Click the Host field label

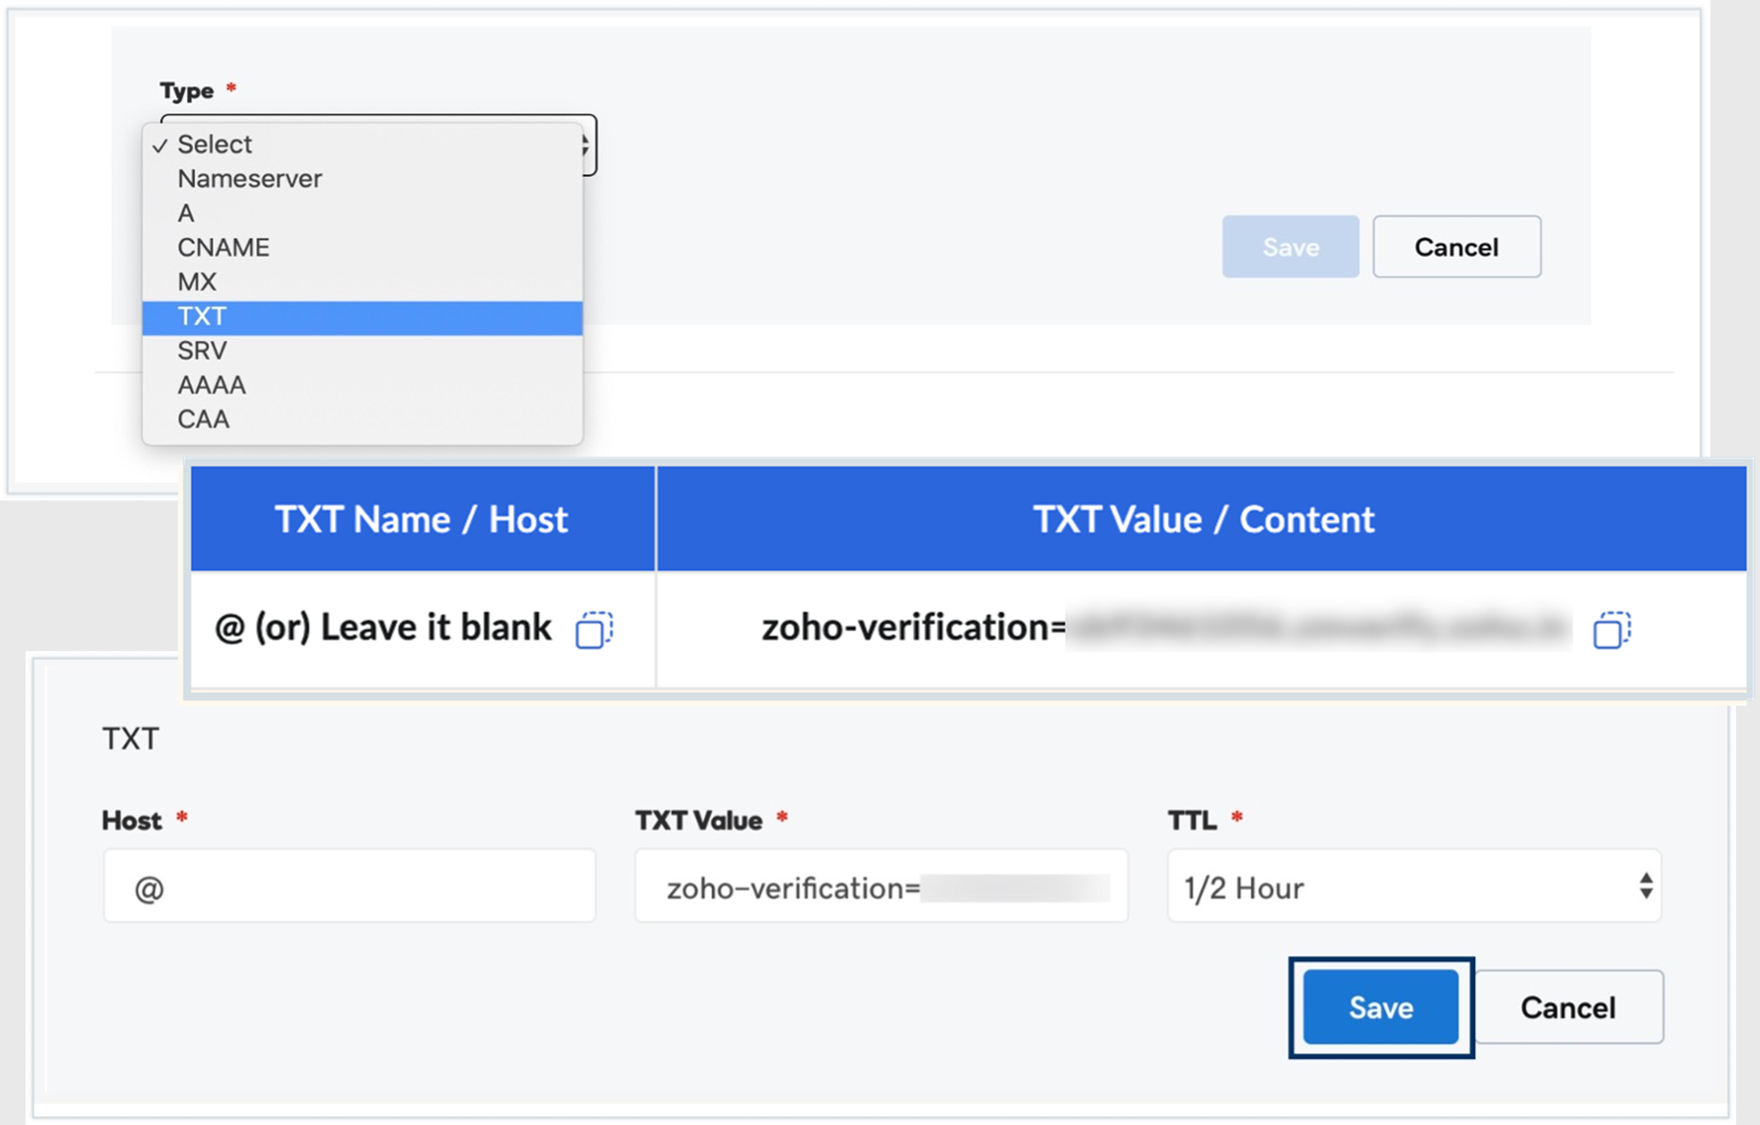click(x=132, y=821)
